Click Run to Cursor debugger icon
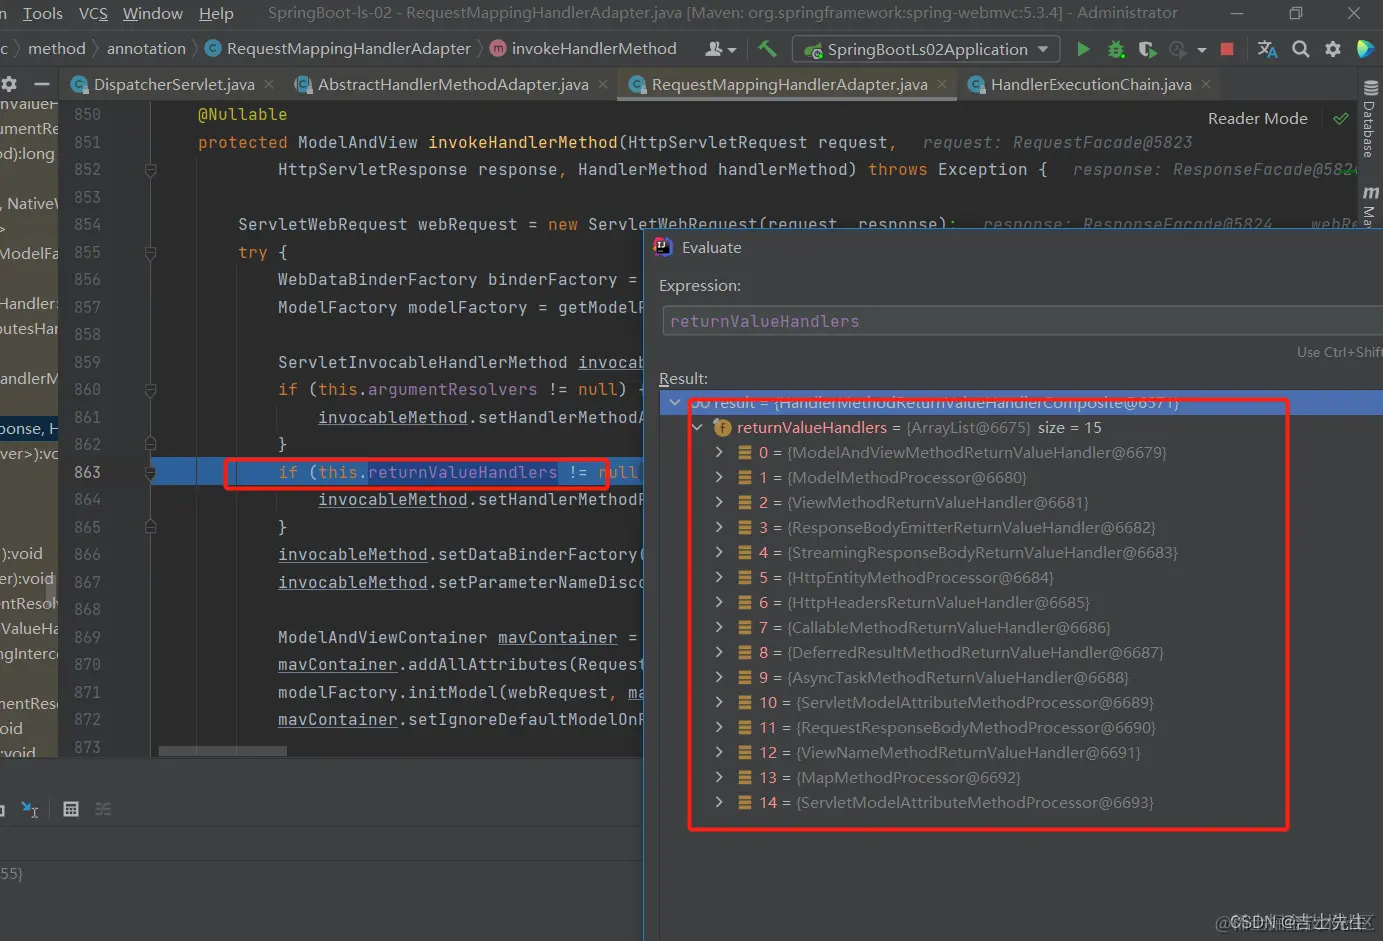 (x=30, y=809)
